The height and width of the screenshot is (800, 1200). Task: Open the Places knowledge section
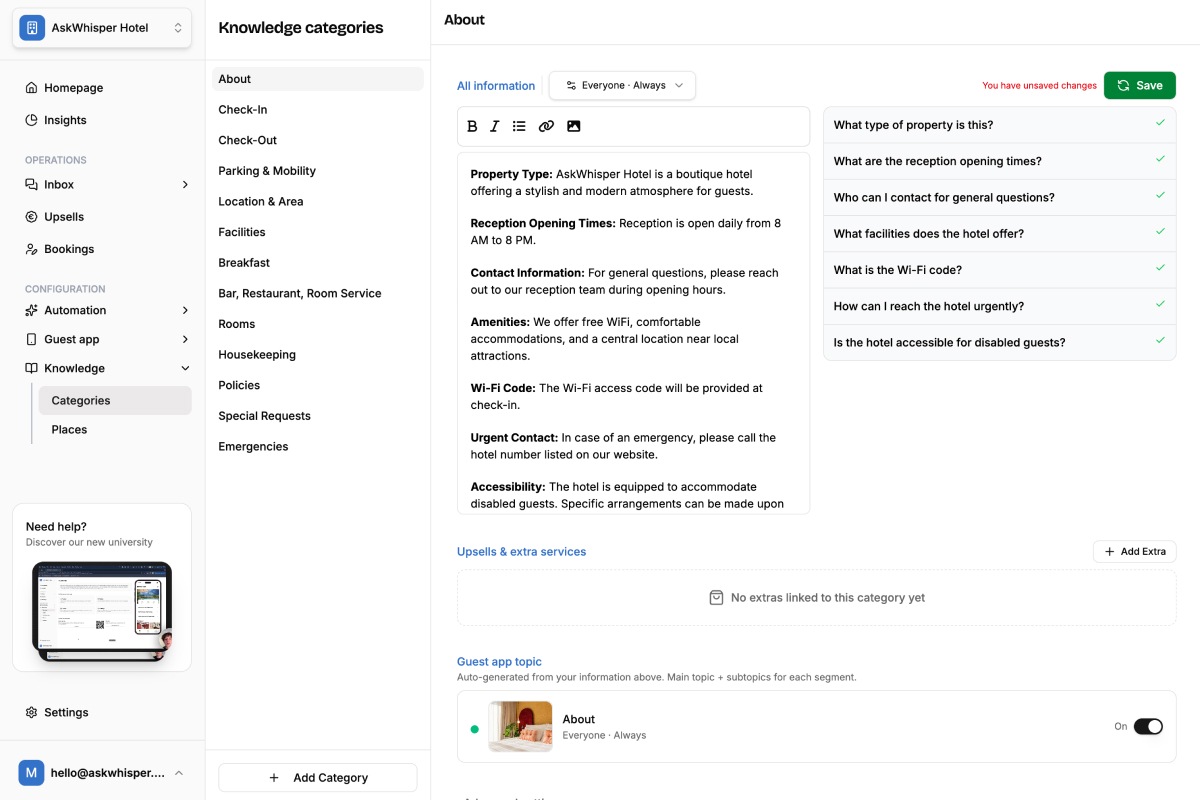(x=69, y=430)
